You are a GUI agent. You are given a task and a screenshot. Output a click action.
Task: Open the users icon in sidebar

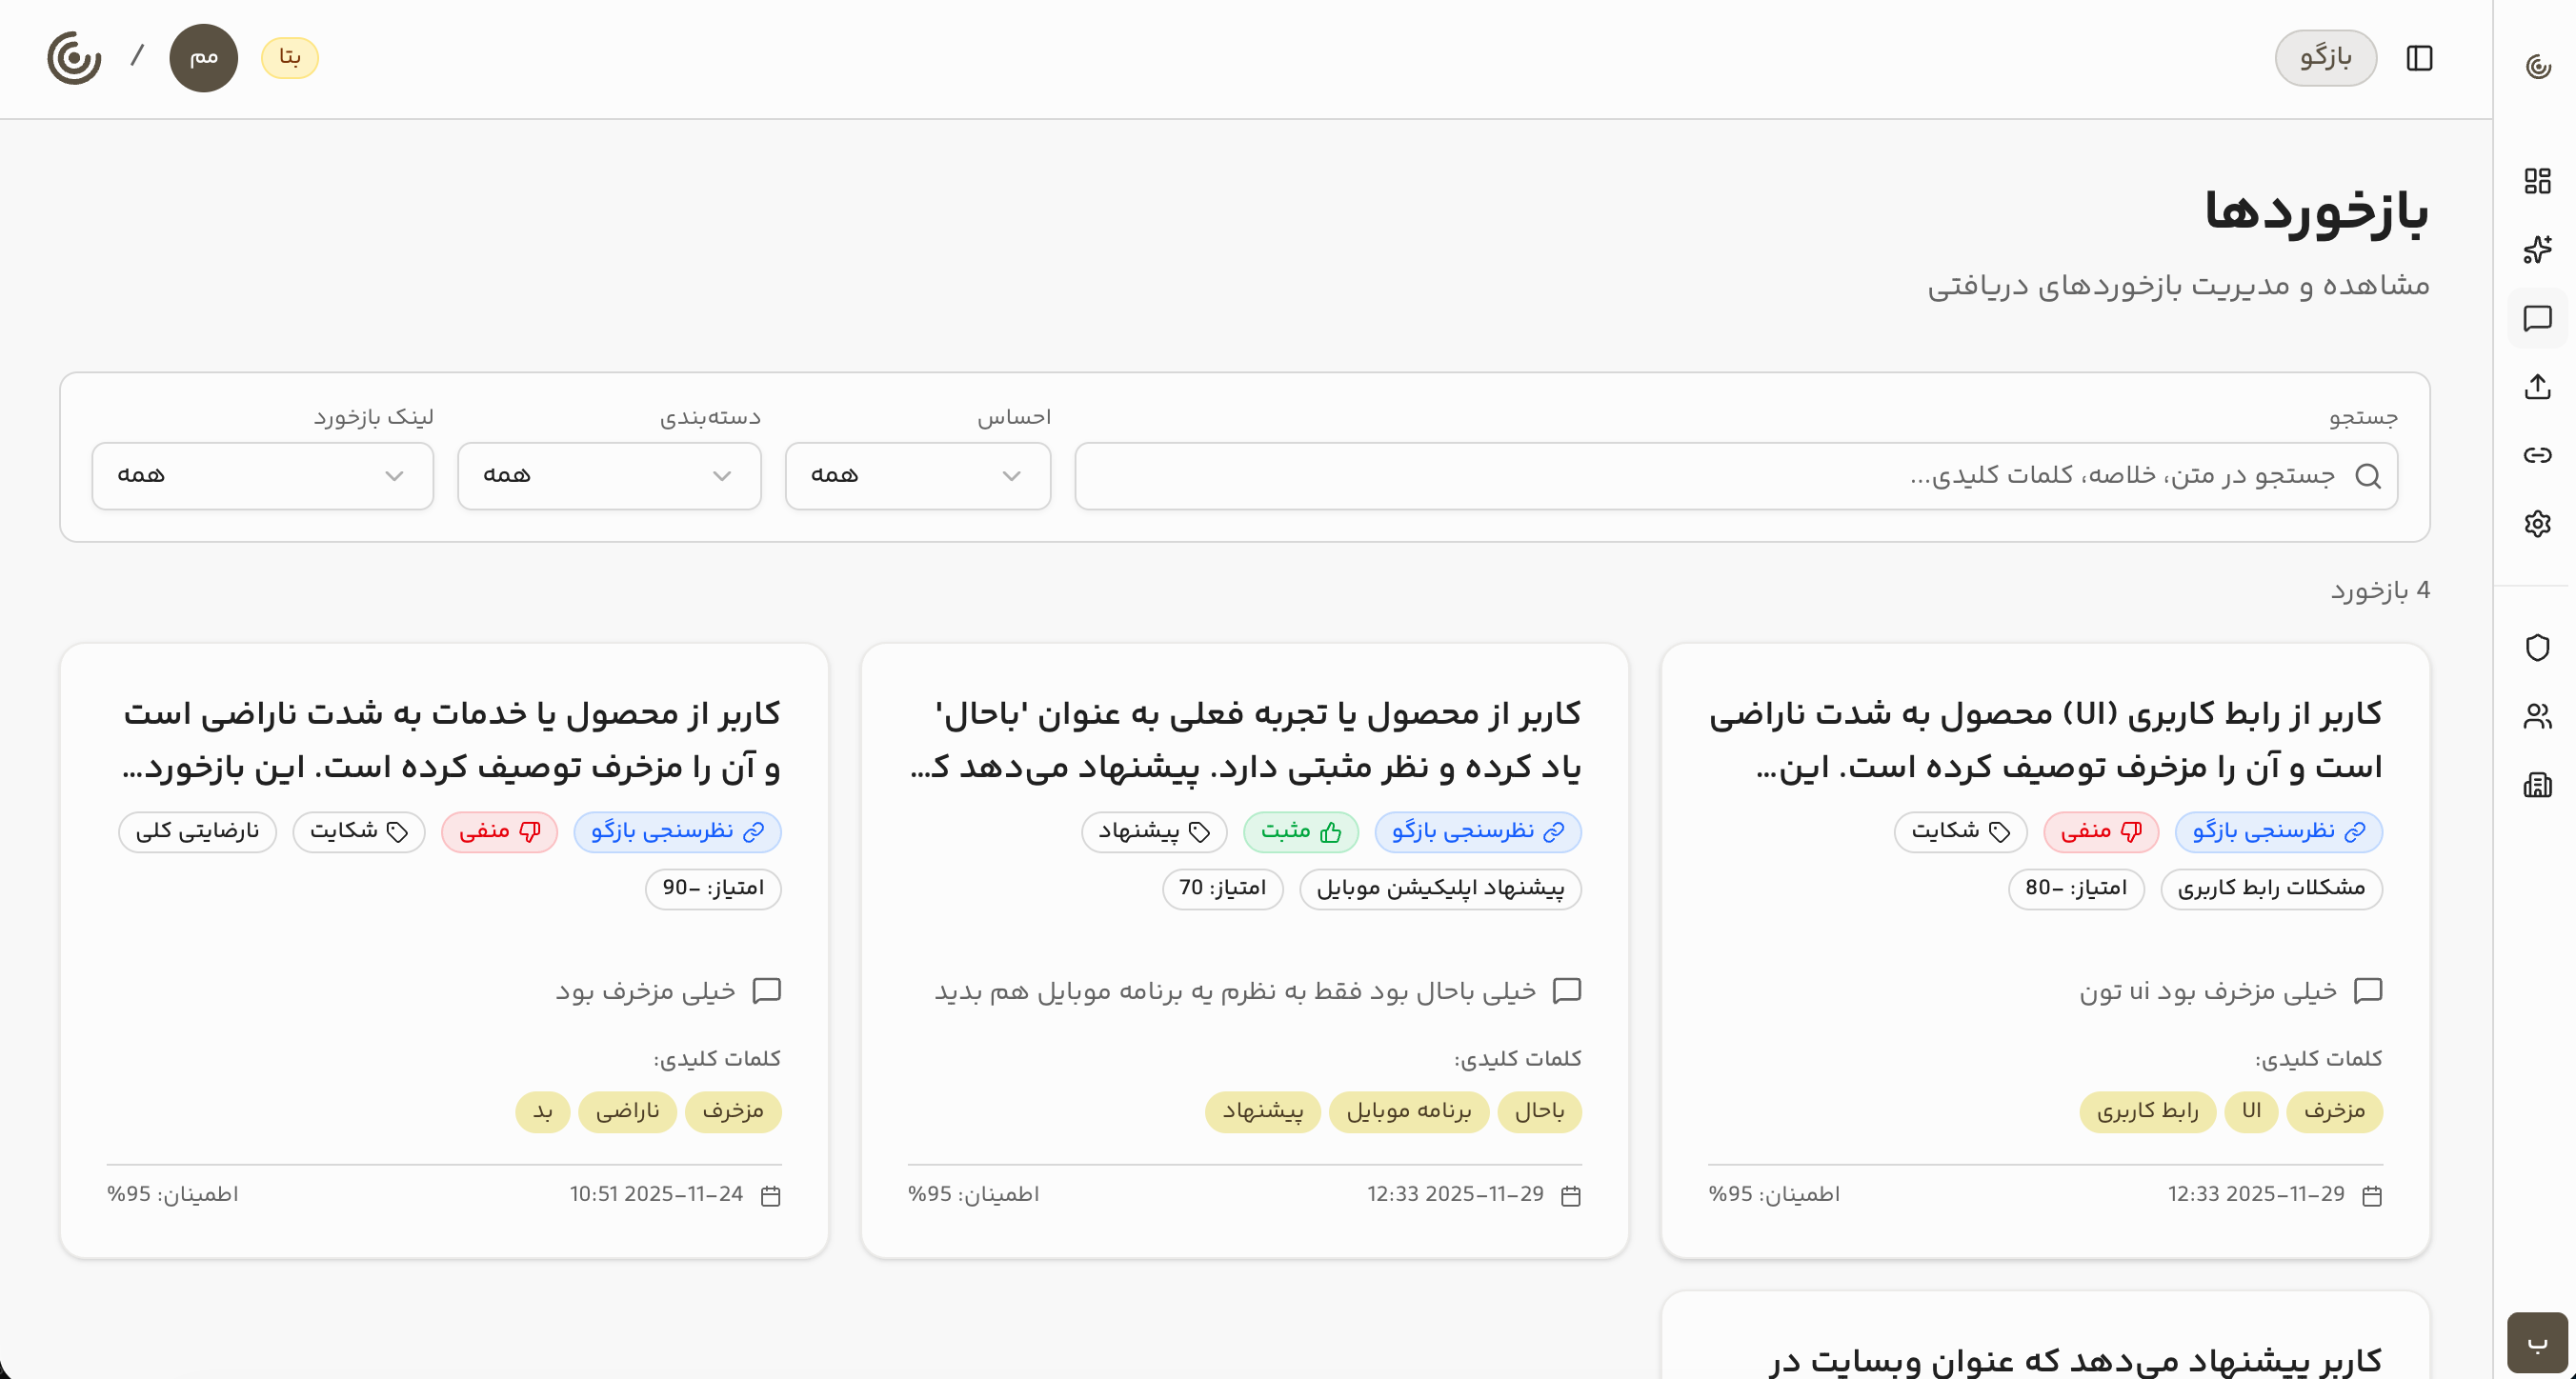[x=2537, y=716]
